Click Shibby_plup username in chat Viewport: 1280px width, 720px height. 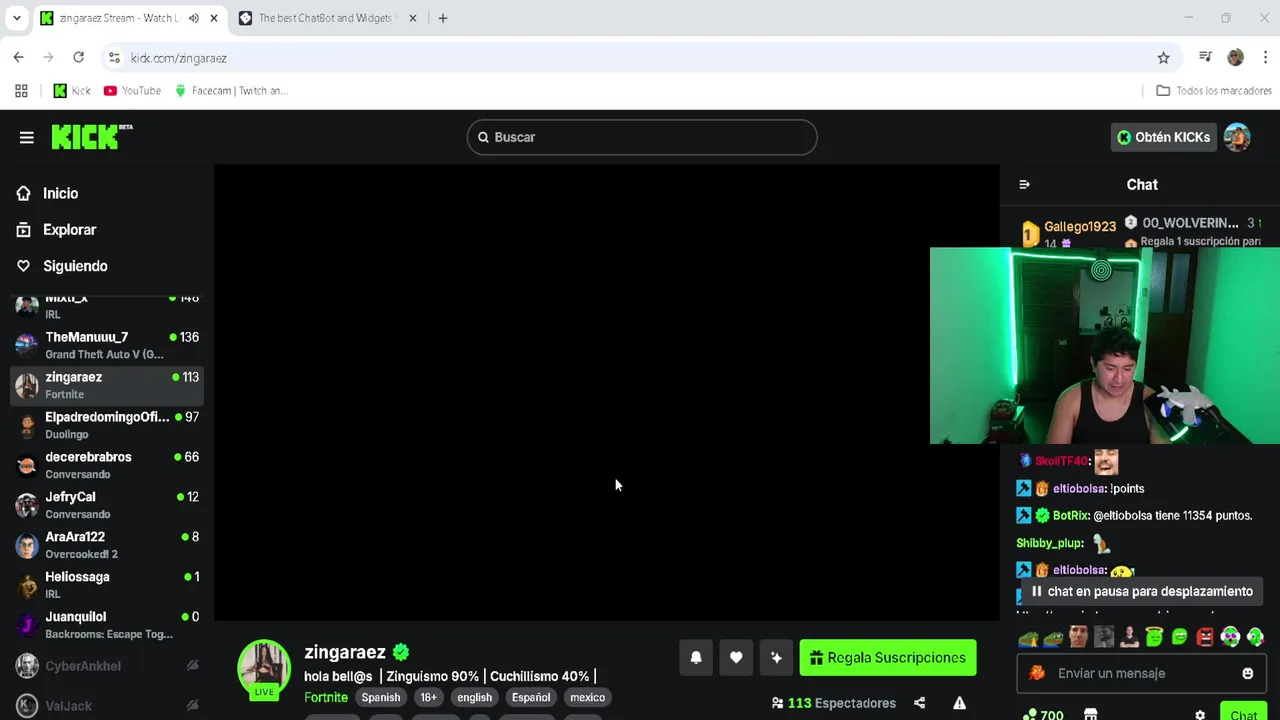click(1049, 543)
